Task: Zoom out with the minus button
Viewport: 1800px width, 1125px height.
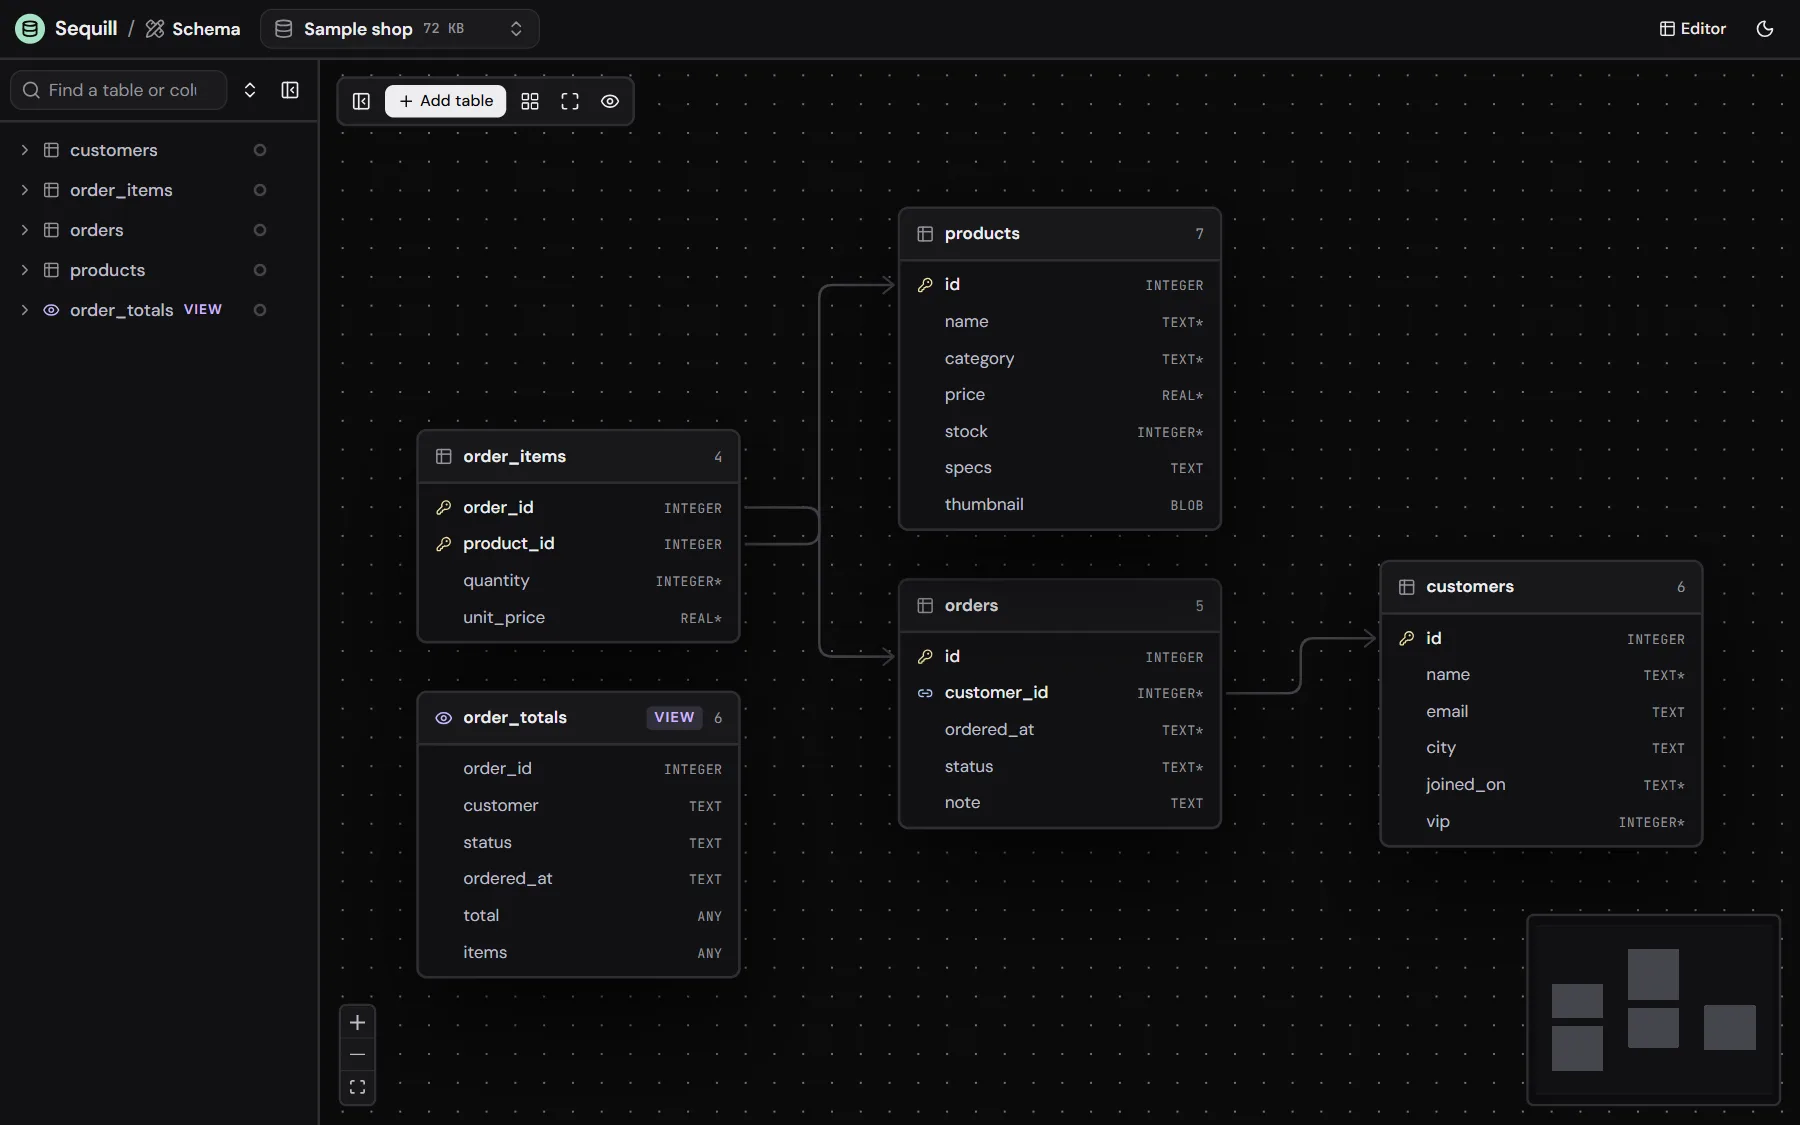Action: [x=357, y=1055]
